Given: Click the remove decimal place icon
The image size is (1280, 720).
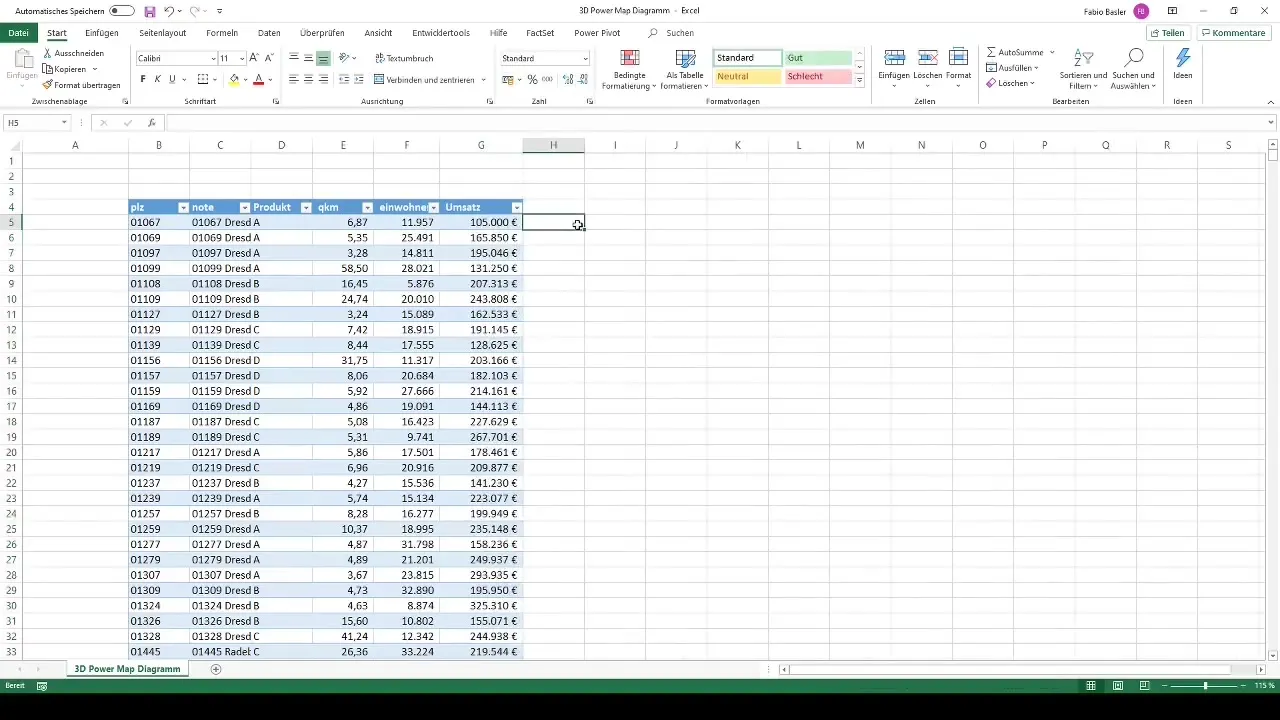Looking at the screenshot, I should (x=582, y=79).
